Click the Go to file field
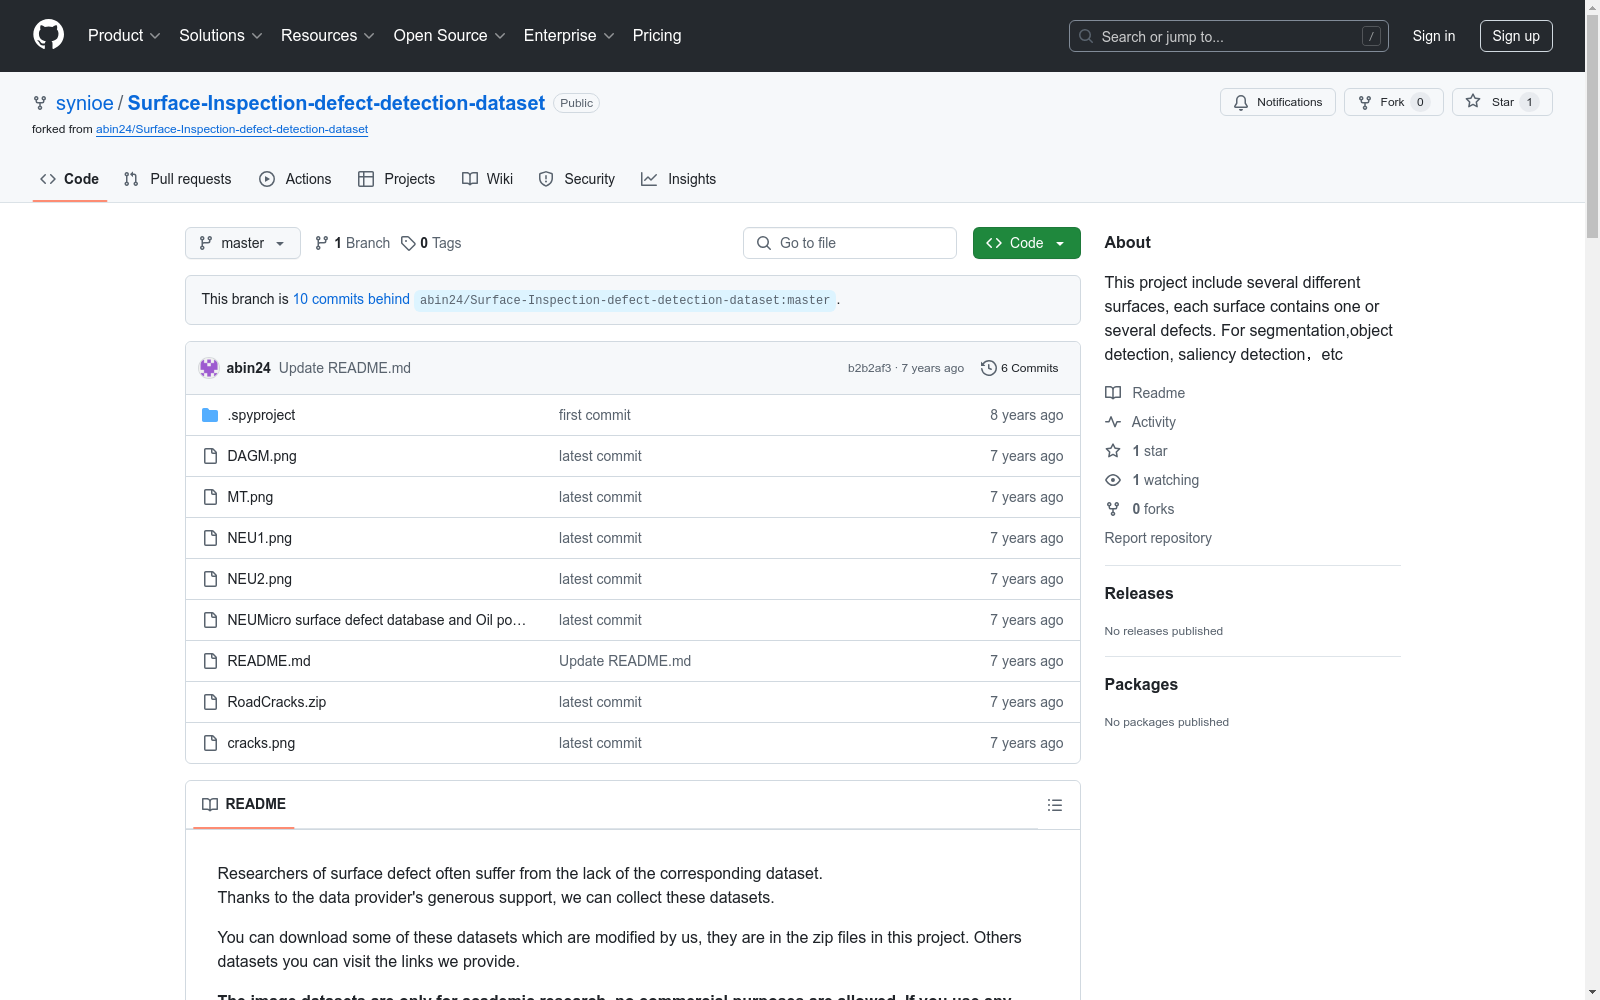The image size is (1600, 1000). click(850, 243)
